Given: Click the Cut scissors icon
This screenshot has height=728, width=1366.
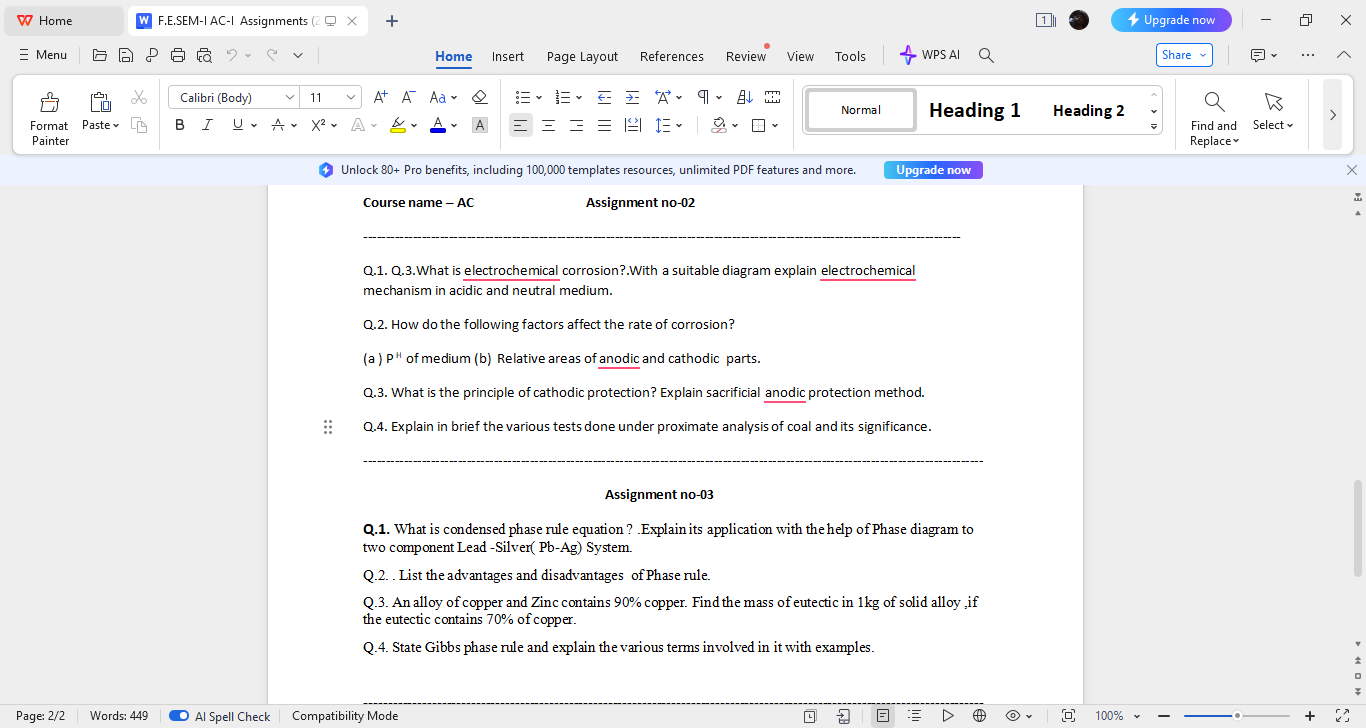Looking at the screenshot, I should pos(139,97).
